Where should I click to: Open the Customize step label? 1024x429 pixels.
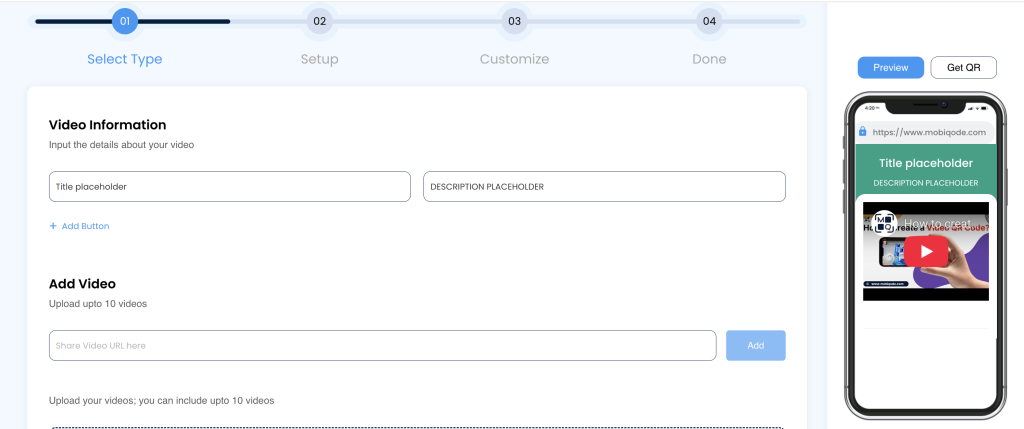click(x=514, y=59)
